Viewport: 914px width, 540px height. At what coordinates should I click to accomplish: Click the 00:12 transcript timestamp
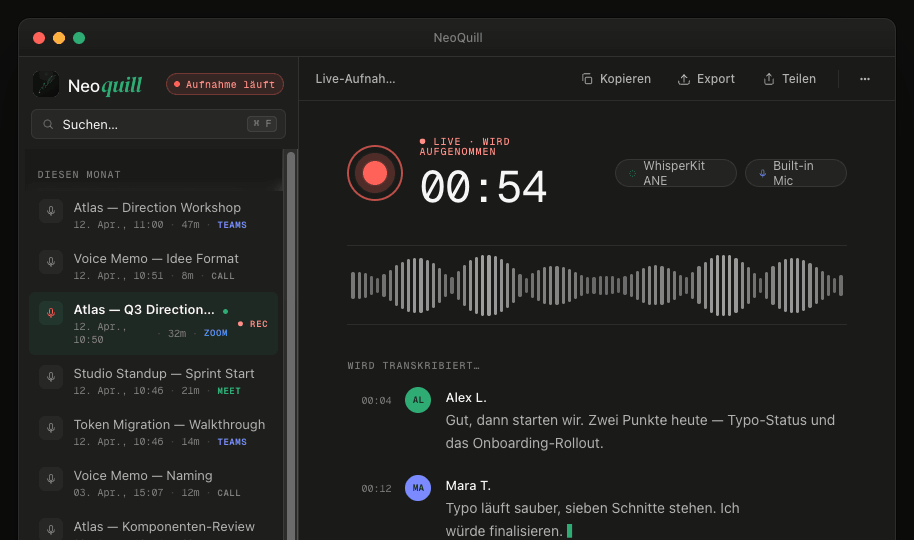[x=376, y=489]
